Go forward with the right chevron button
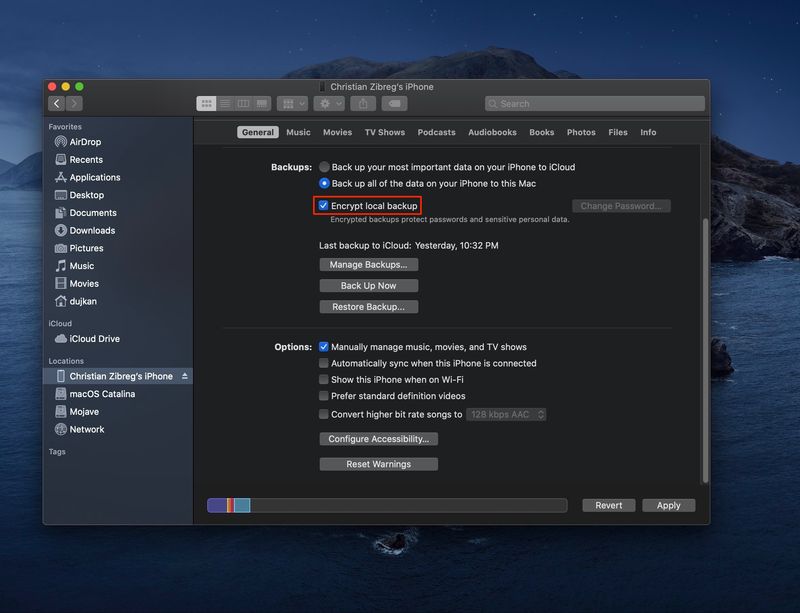 click(74, 104)
